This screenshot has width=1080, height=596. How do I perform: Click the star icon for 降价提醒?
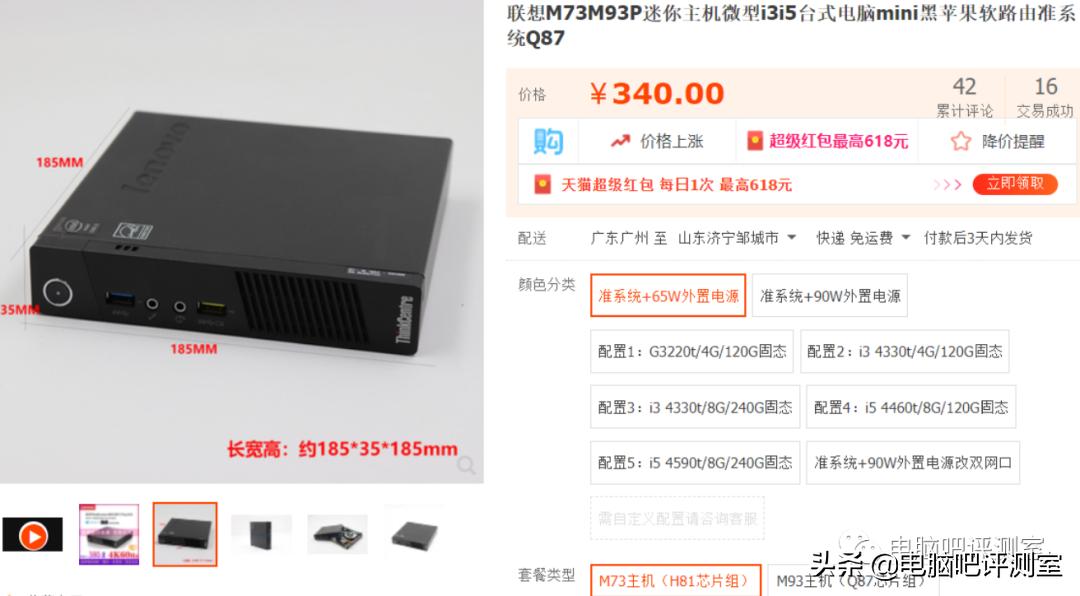pos(960,141)
